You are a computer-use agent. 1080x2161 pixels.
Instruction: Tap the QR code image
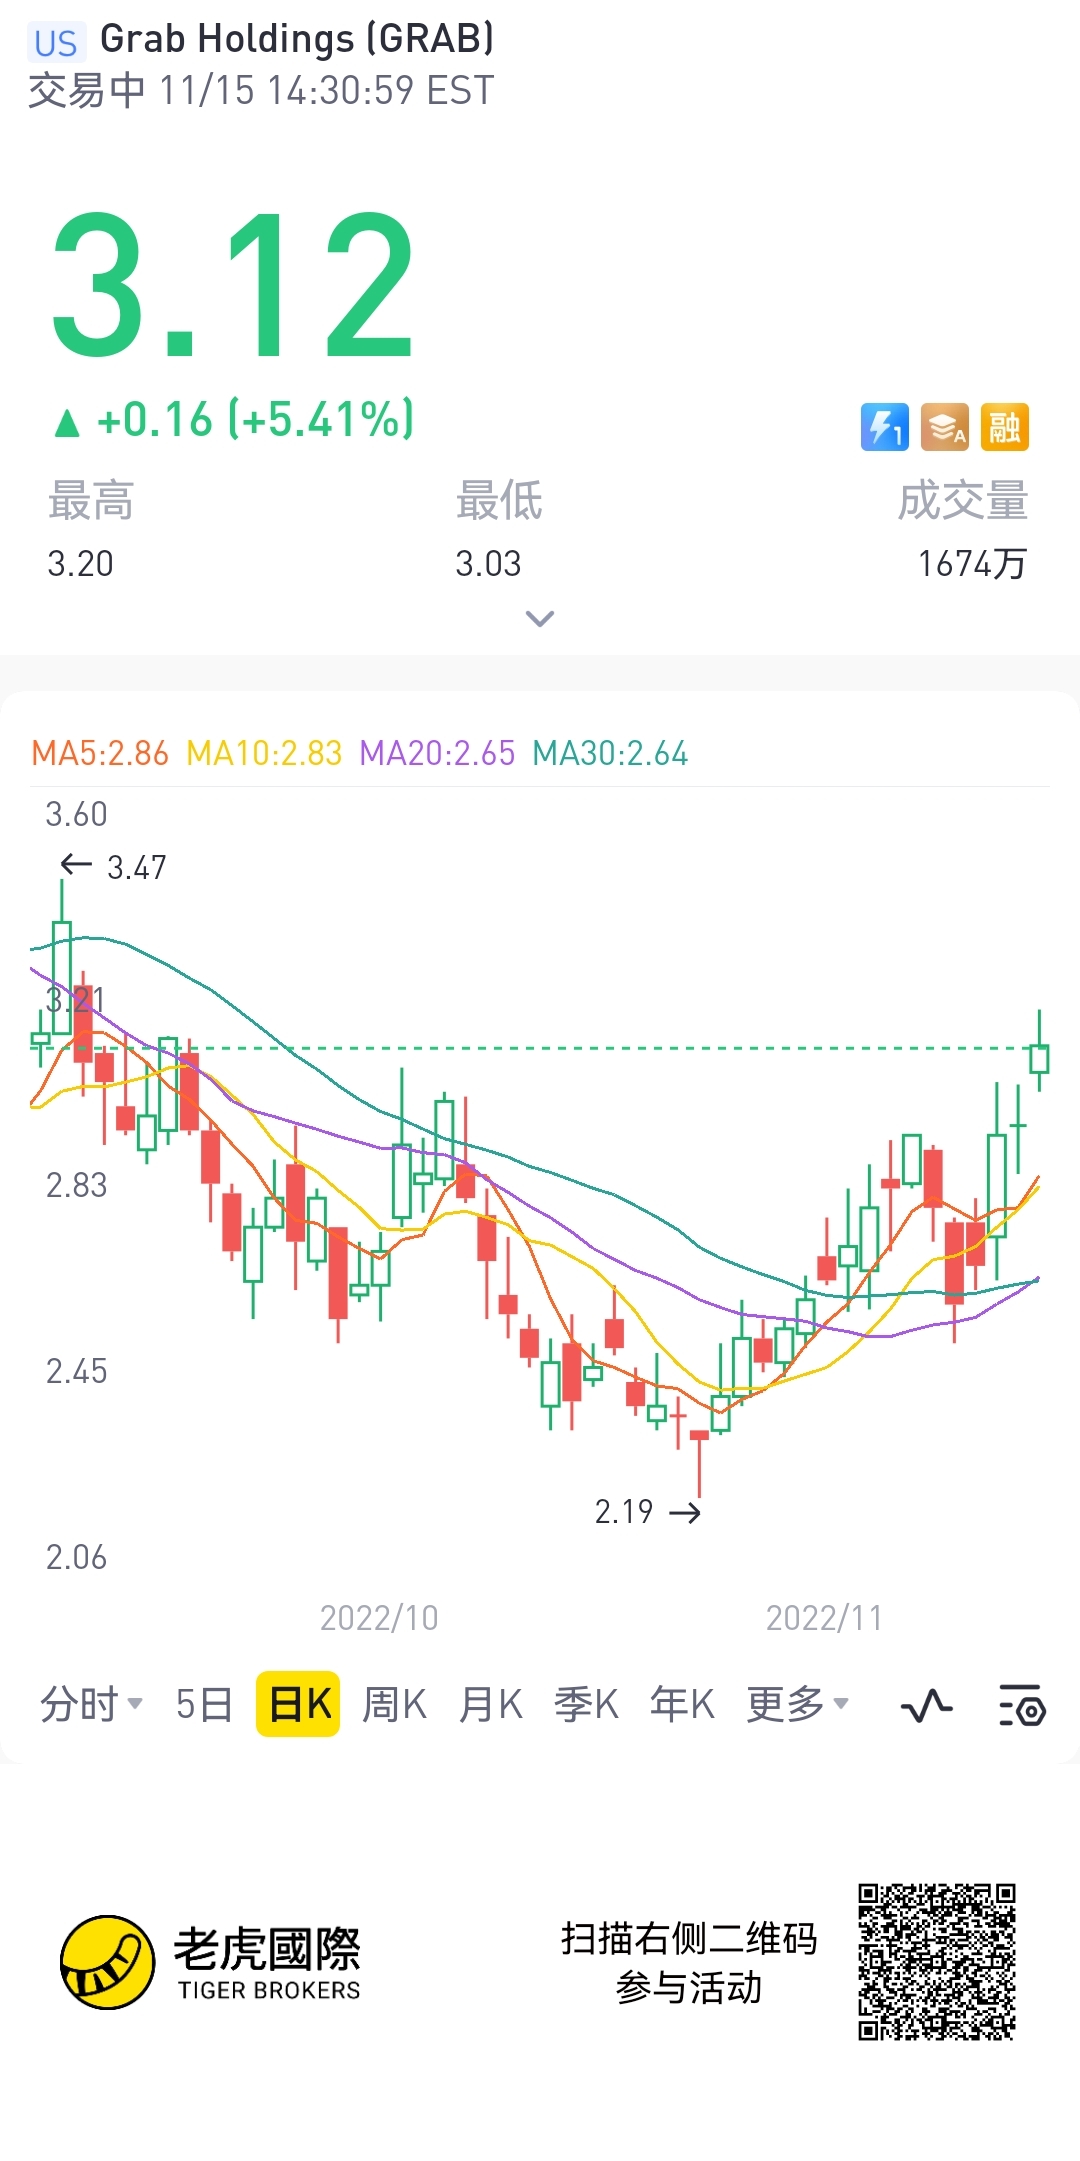click(937, 1962)
